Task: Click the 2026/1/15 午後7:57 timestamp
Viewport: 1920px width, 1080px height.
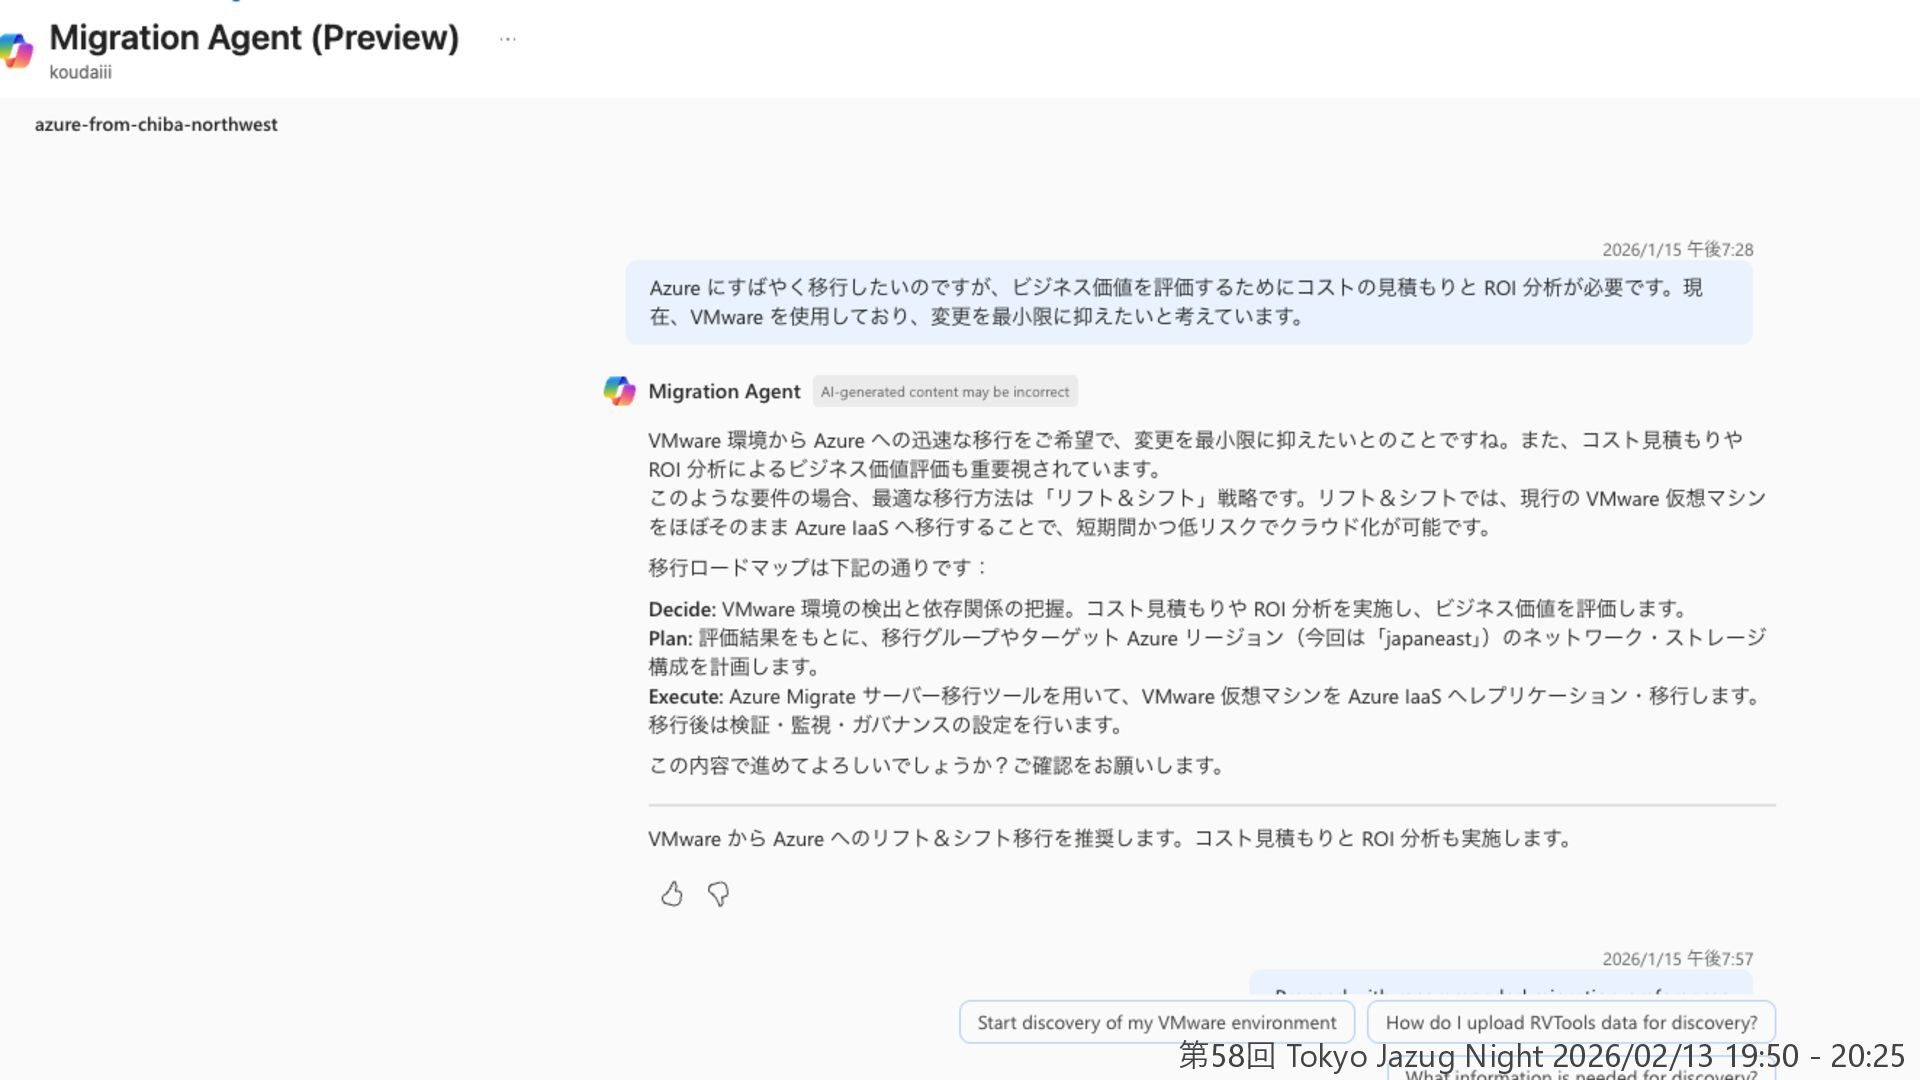Action: click(1677, 959)
